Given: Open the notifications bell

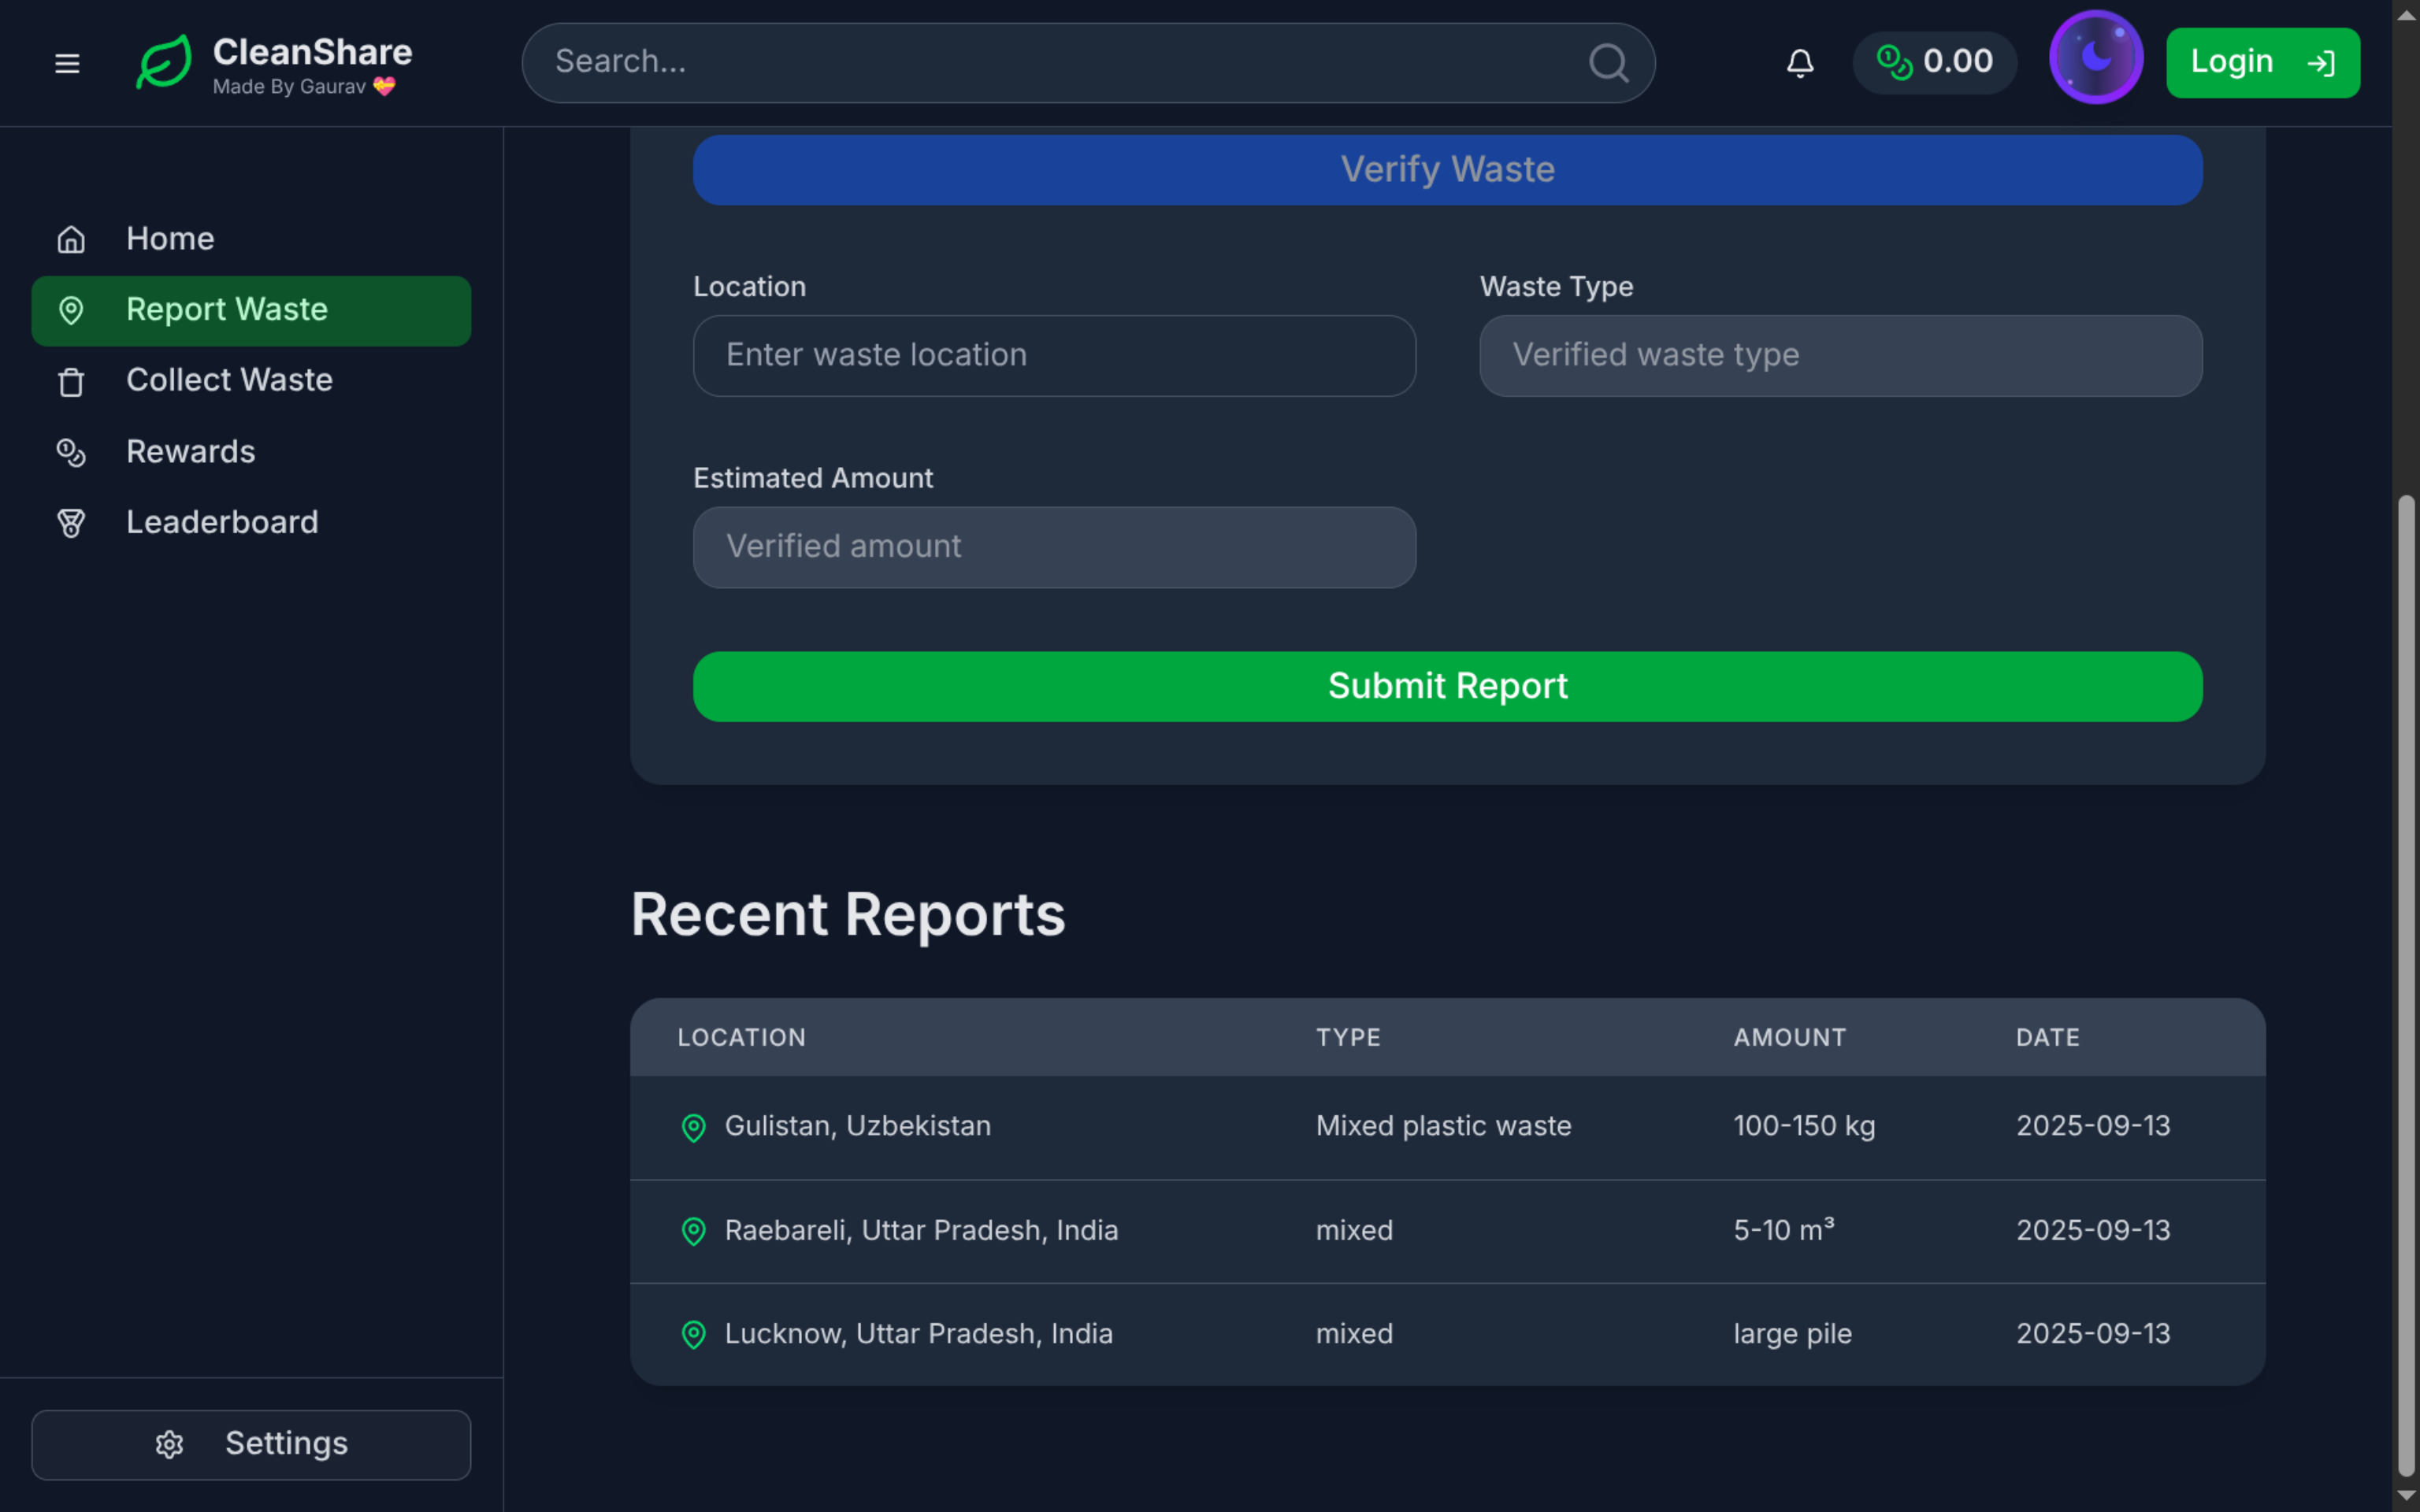Looking at the screenshot, I should click(1800, 63).
